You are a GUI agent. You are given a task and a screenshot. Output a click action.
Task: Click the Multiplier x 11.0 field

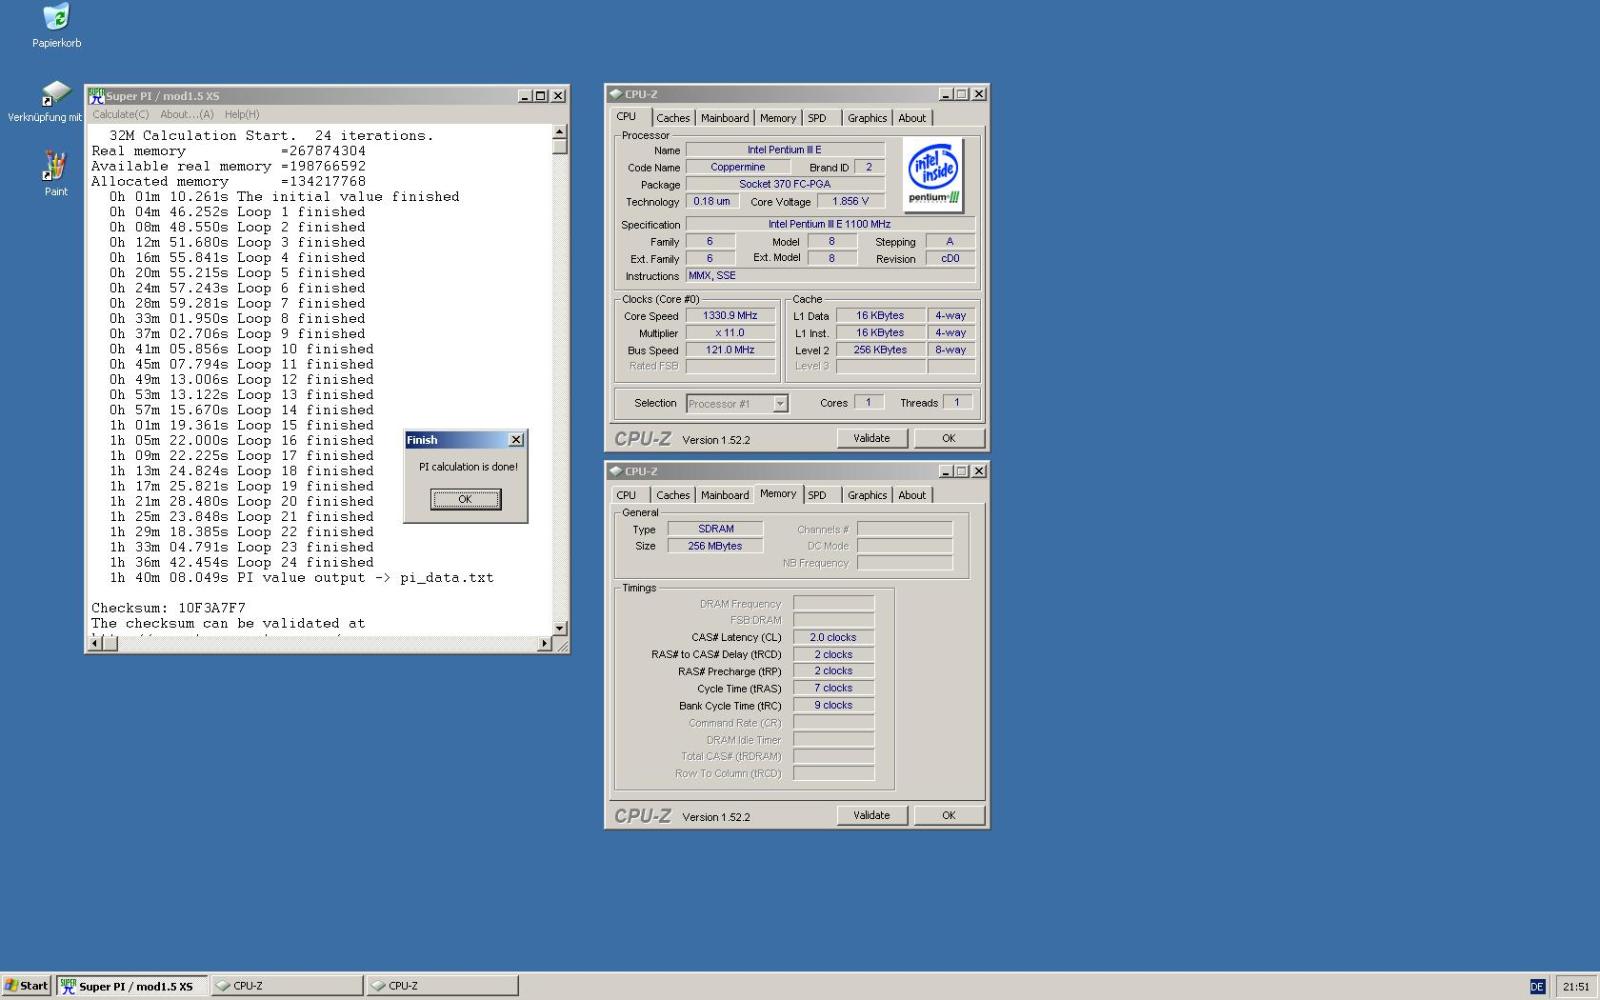click(x=730, y=333)
